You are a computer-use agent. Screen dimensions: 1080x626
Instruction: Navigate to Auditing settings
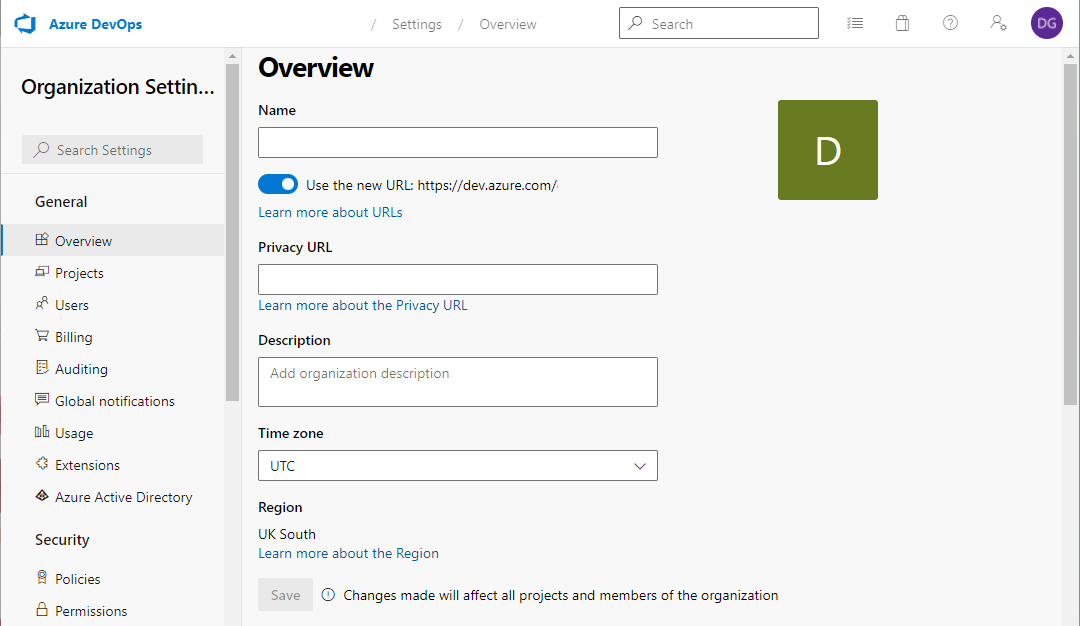113,368
